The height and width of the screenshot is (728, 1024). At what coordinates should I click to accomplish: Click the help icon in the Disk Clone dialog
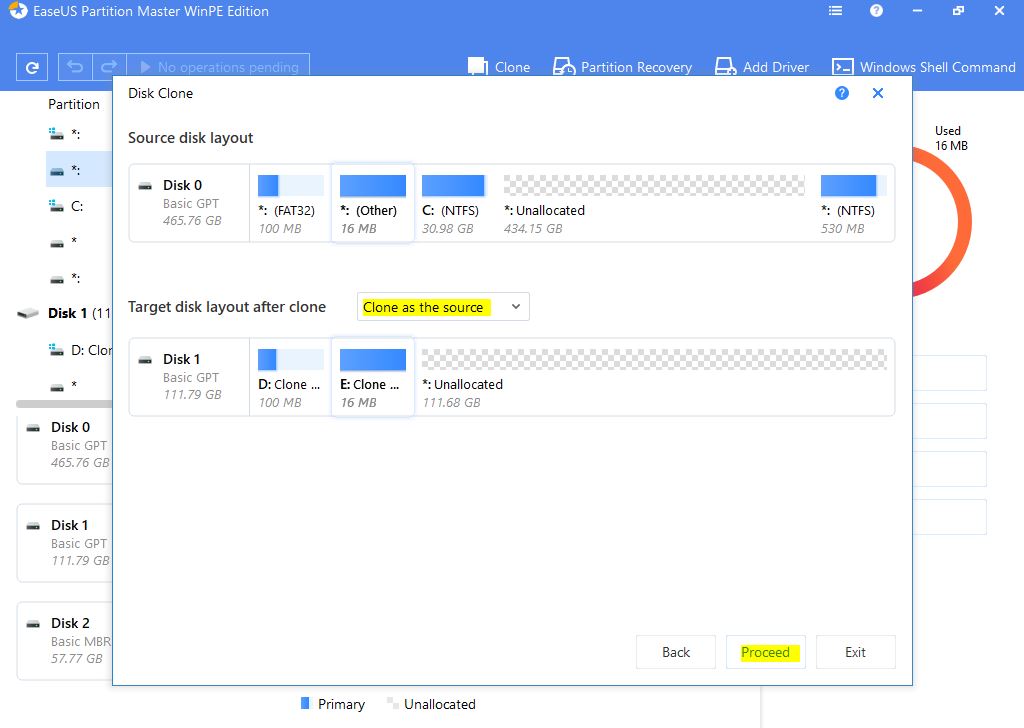(x=842, y=93)
